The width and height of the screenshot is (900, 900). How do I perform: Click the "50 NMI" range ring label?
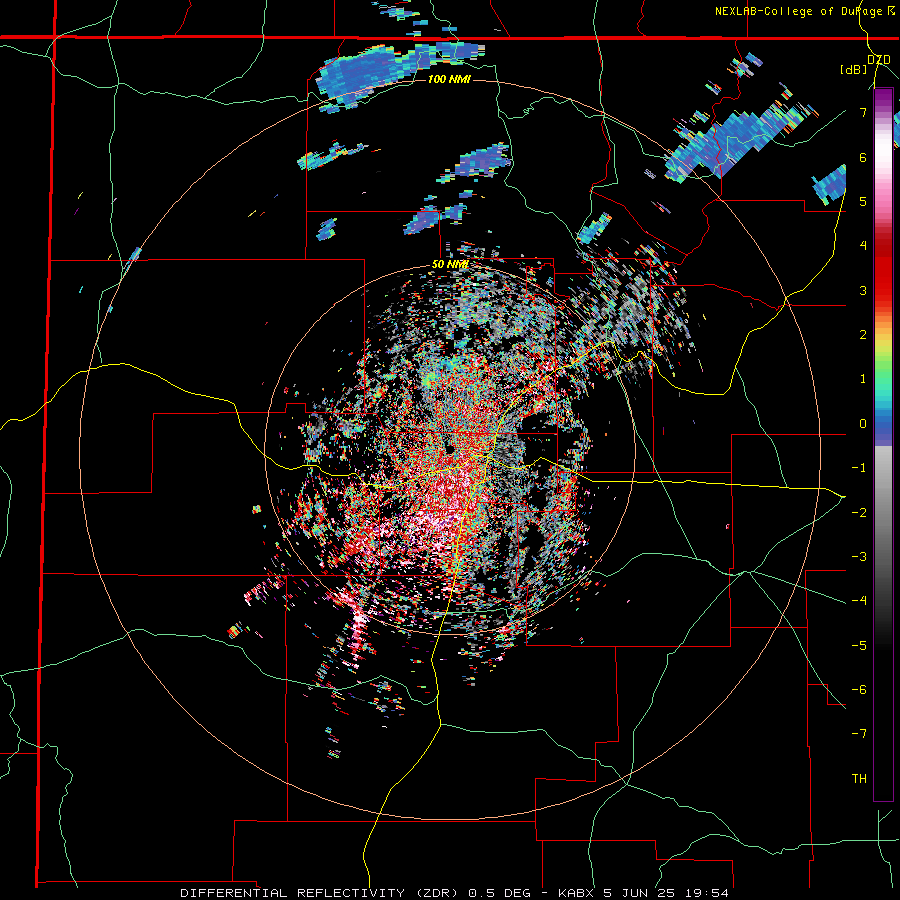tap(450, 265)
